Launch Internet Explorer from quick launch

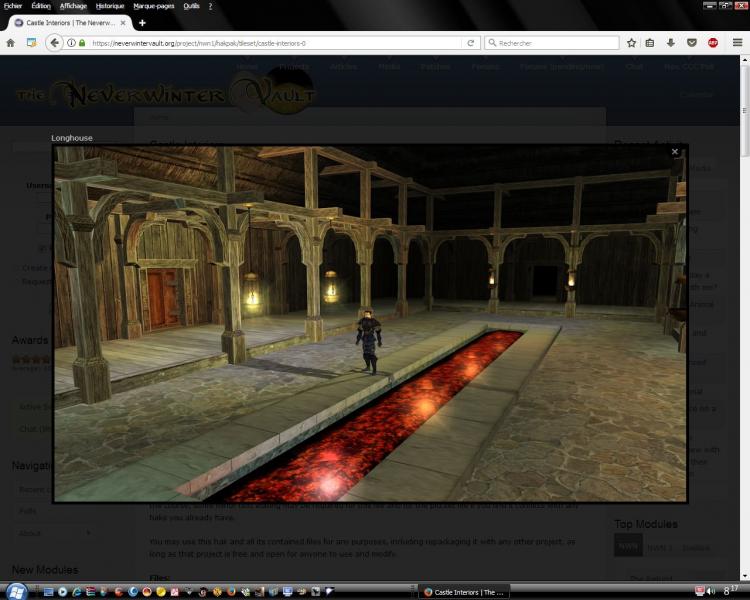pyautogui.click(x=77, y=592)
